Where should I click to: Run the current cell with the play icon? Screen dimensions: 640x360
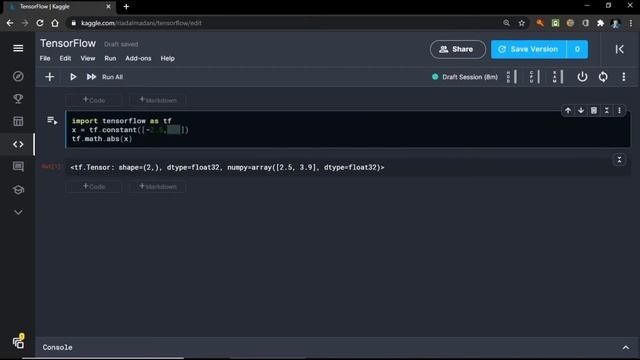coord(73,77)
